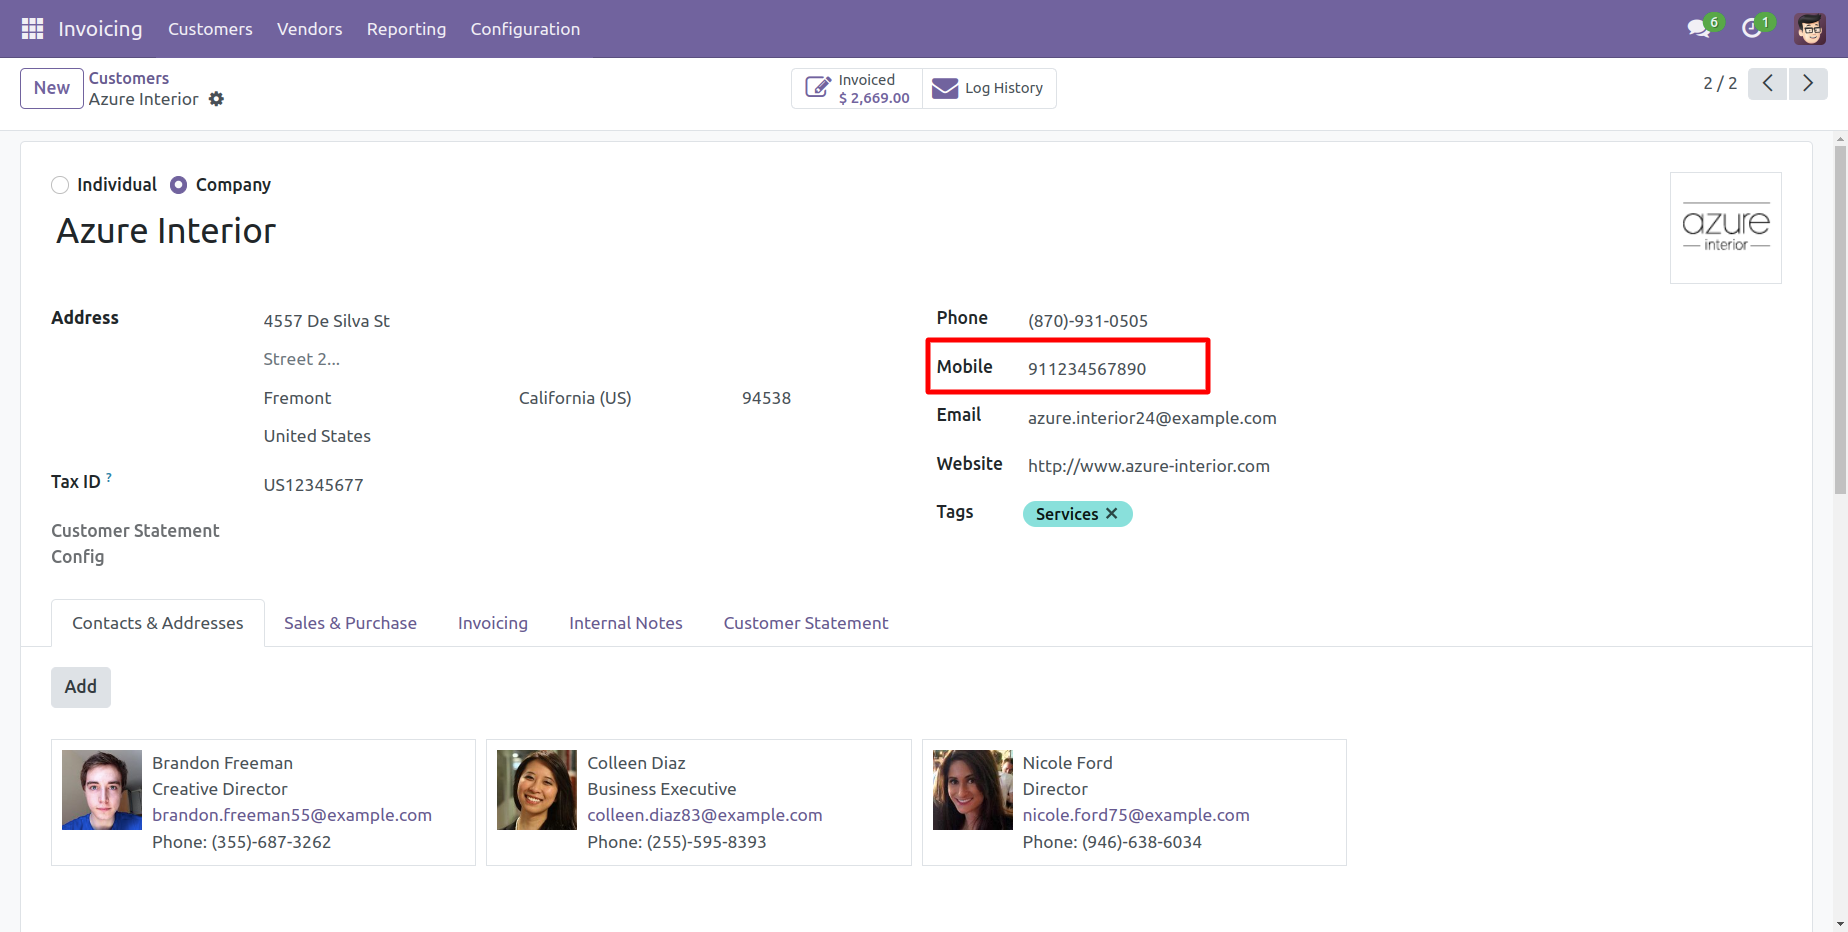1848x932 pixels.
Task: Click the New button
Action: (52, 88)
